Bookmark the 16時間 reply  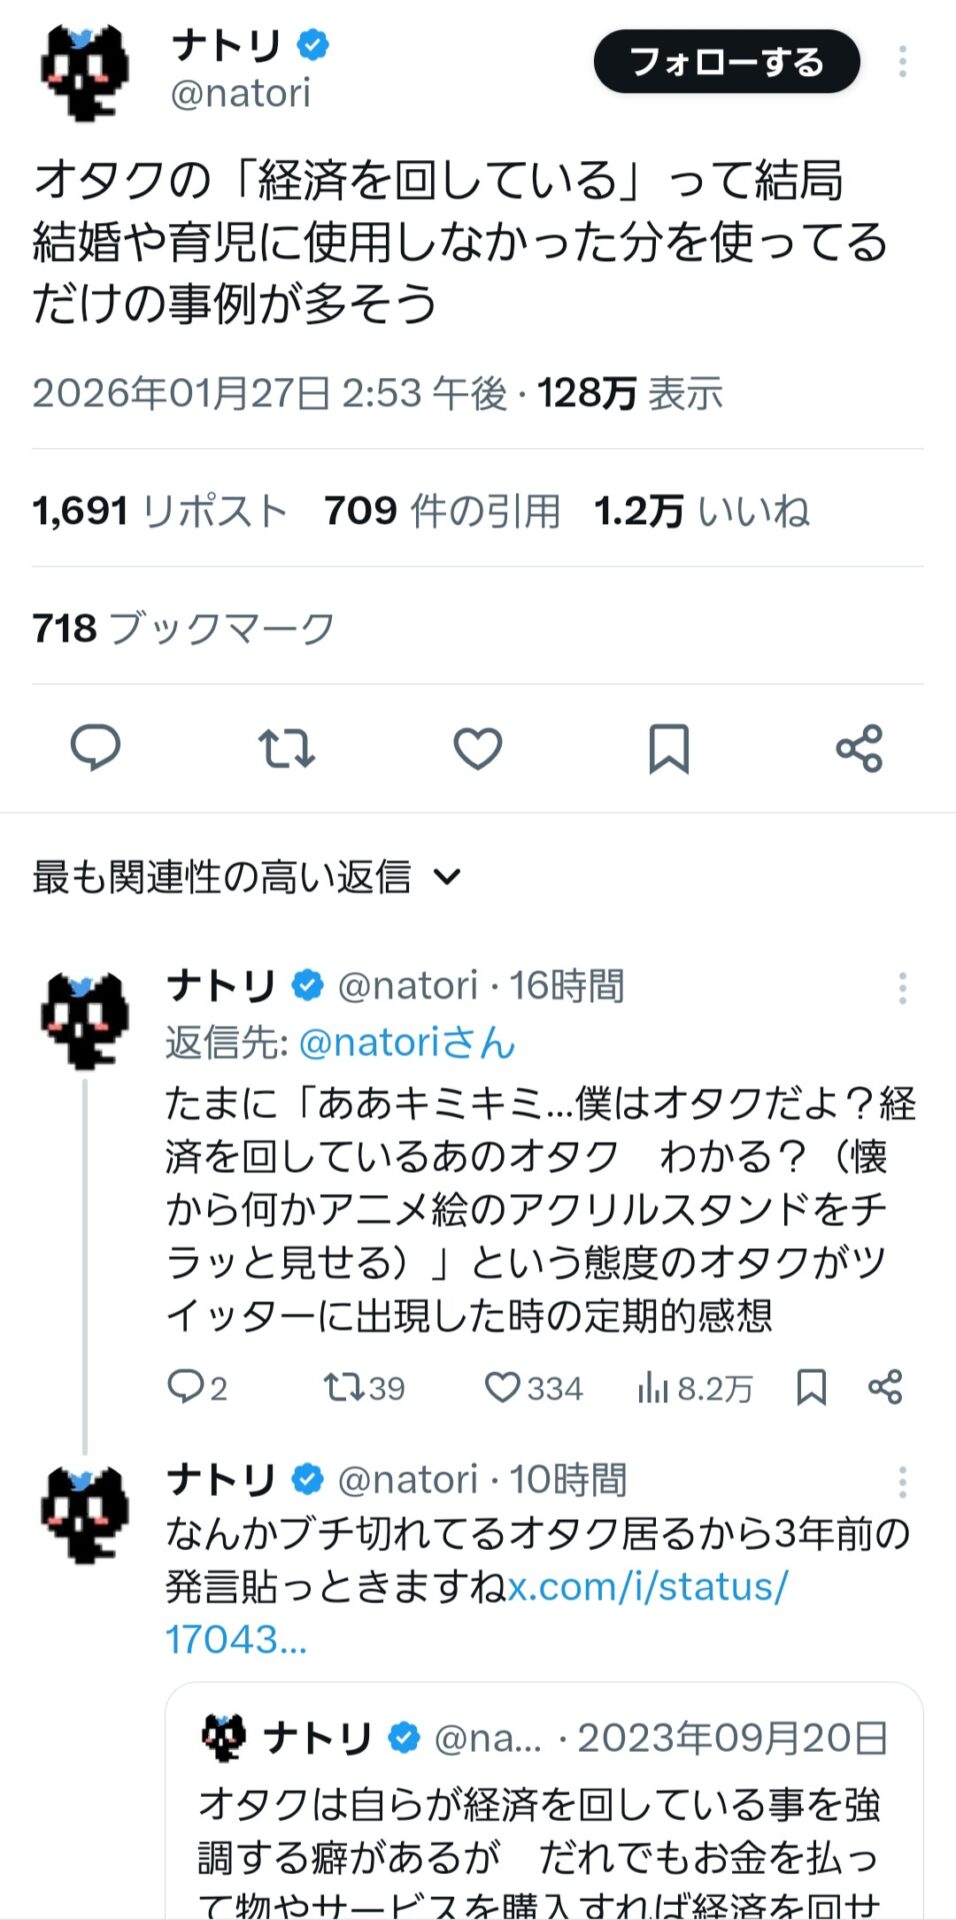pyautogui.click(x=811, y=1387)
